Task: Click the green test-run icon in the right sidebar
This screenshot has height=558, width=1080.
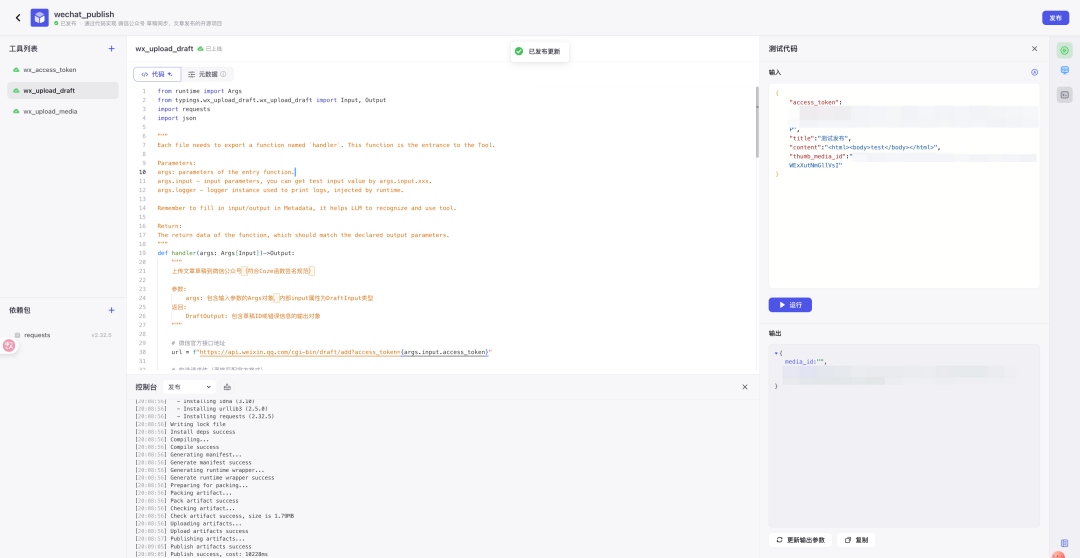Action: coord(1064,50)
